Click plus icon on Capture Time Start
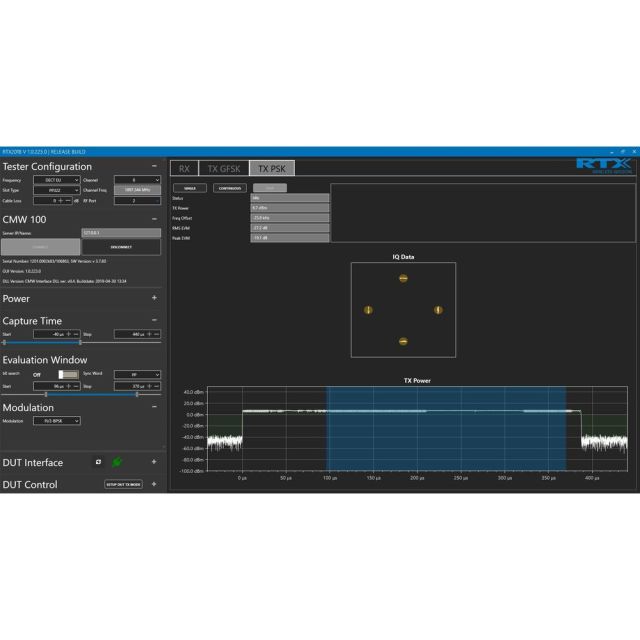The height and width of the screenshot is (640, 640). coord(68,333)
